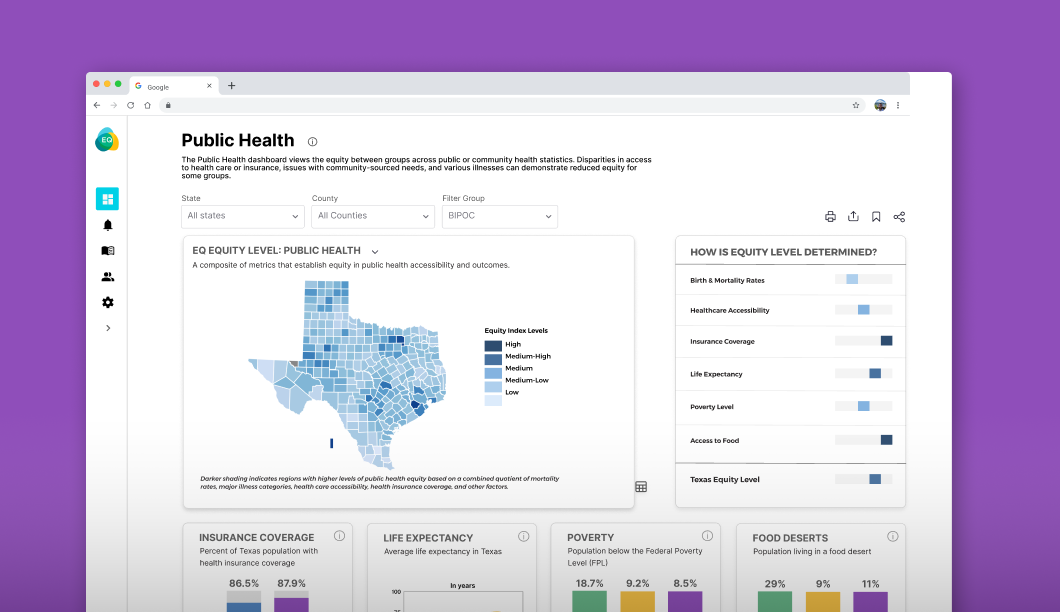
Task: Open the Filter Group BIPOC dropdown
Action: tap(499, 216)
